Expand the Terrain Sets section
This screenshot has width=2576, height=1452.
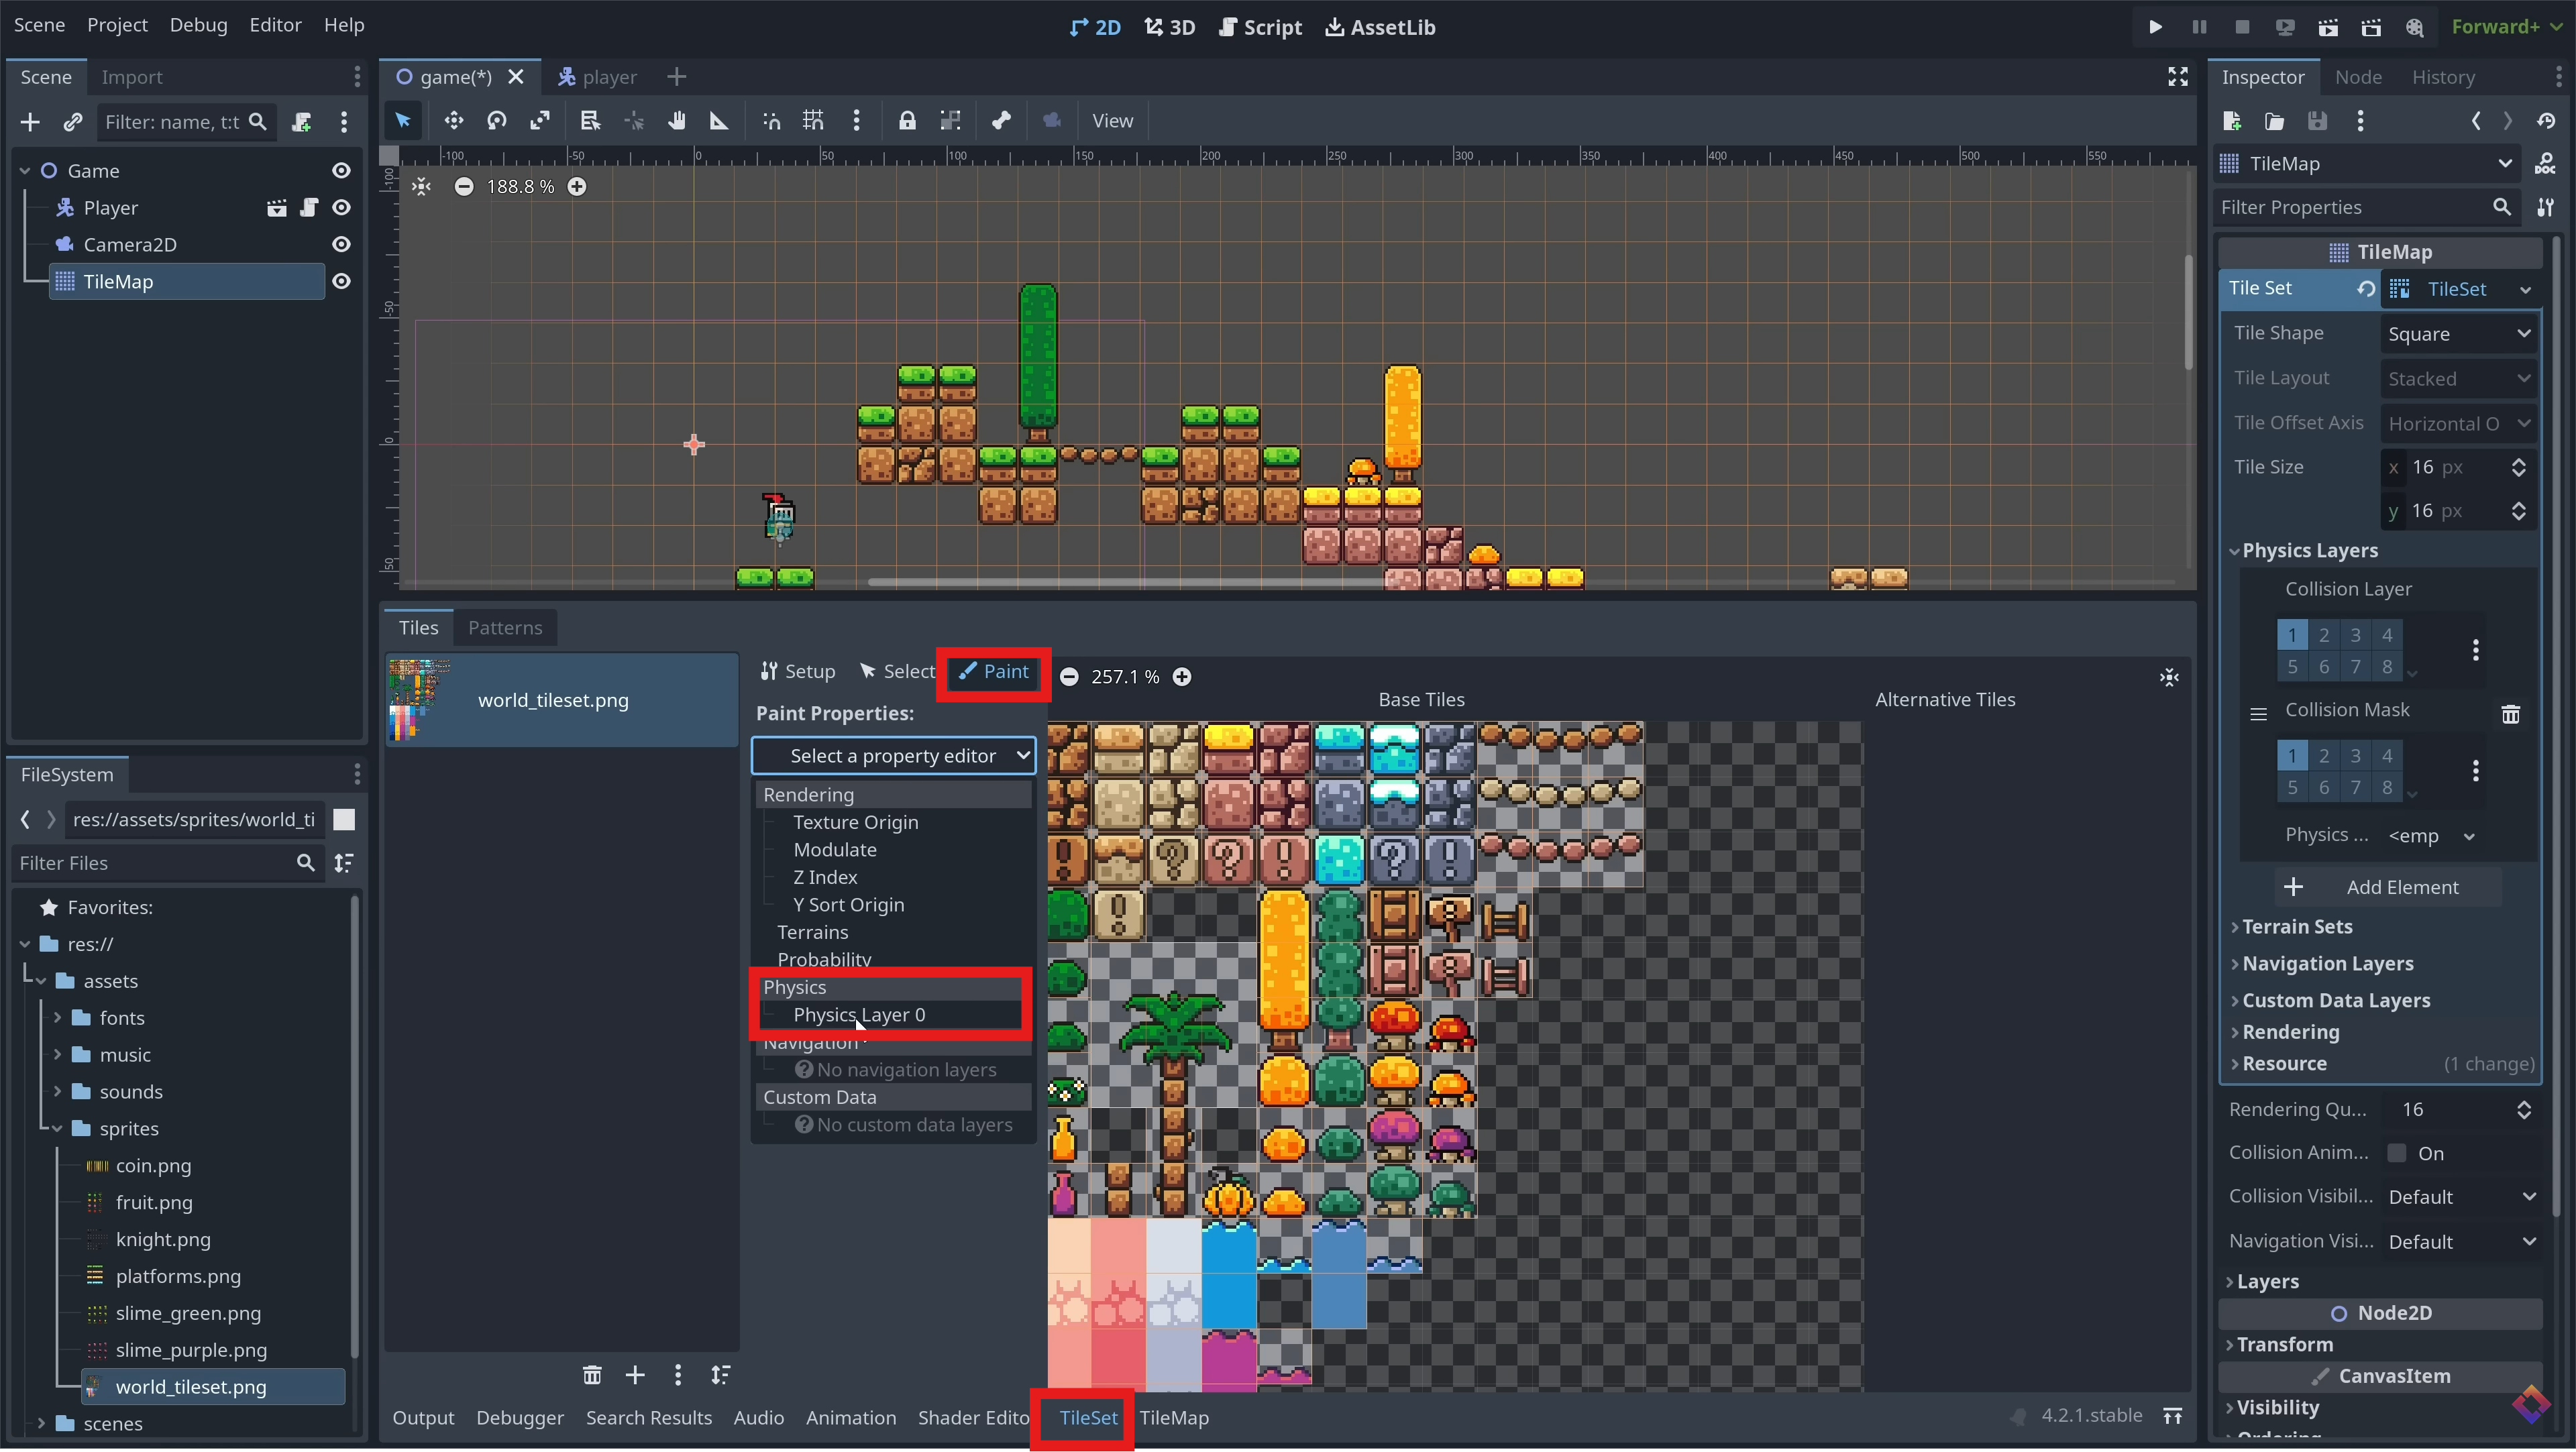[2297, 926]
